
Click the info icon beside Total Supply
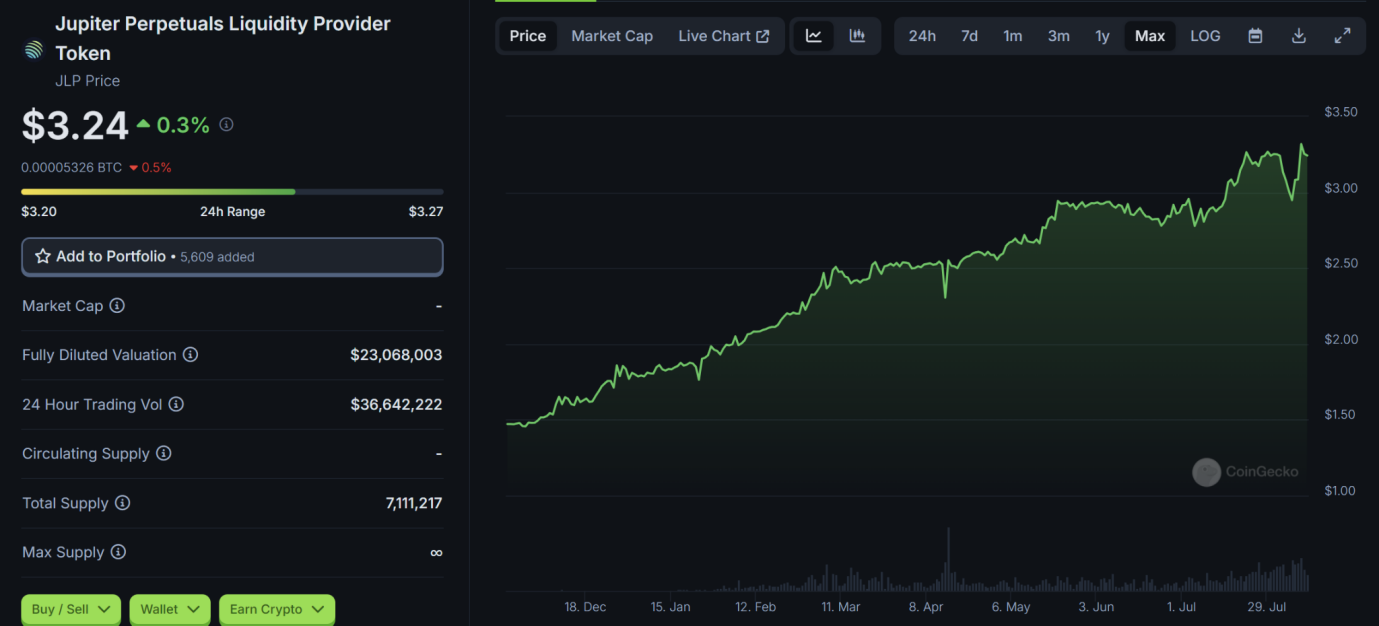click(x=122, y=503)
